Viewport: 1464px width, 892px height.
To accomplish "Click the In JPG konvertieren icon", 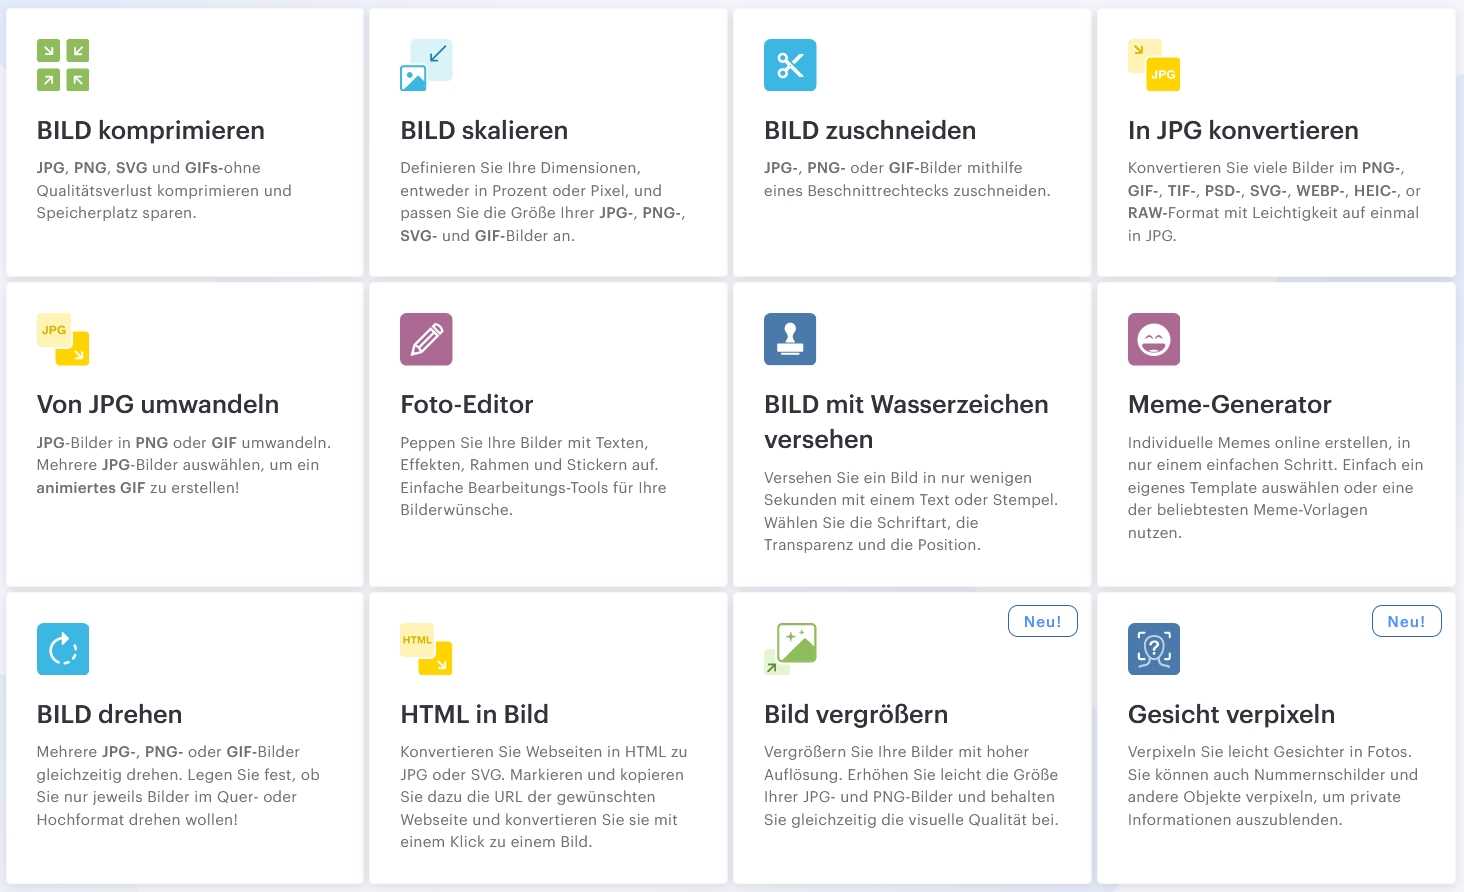I will 1154,65.
